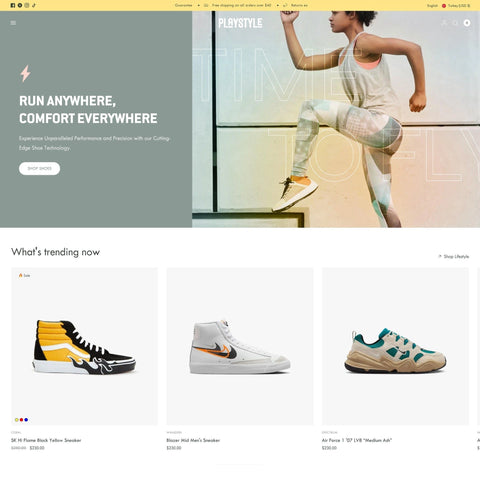Click the PLAYSTYLE logo
Image resolution: width=480 pixels, height=480 pixels.
pos(240,23)
